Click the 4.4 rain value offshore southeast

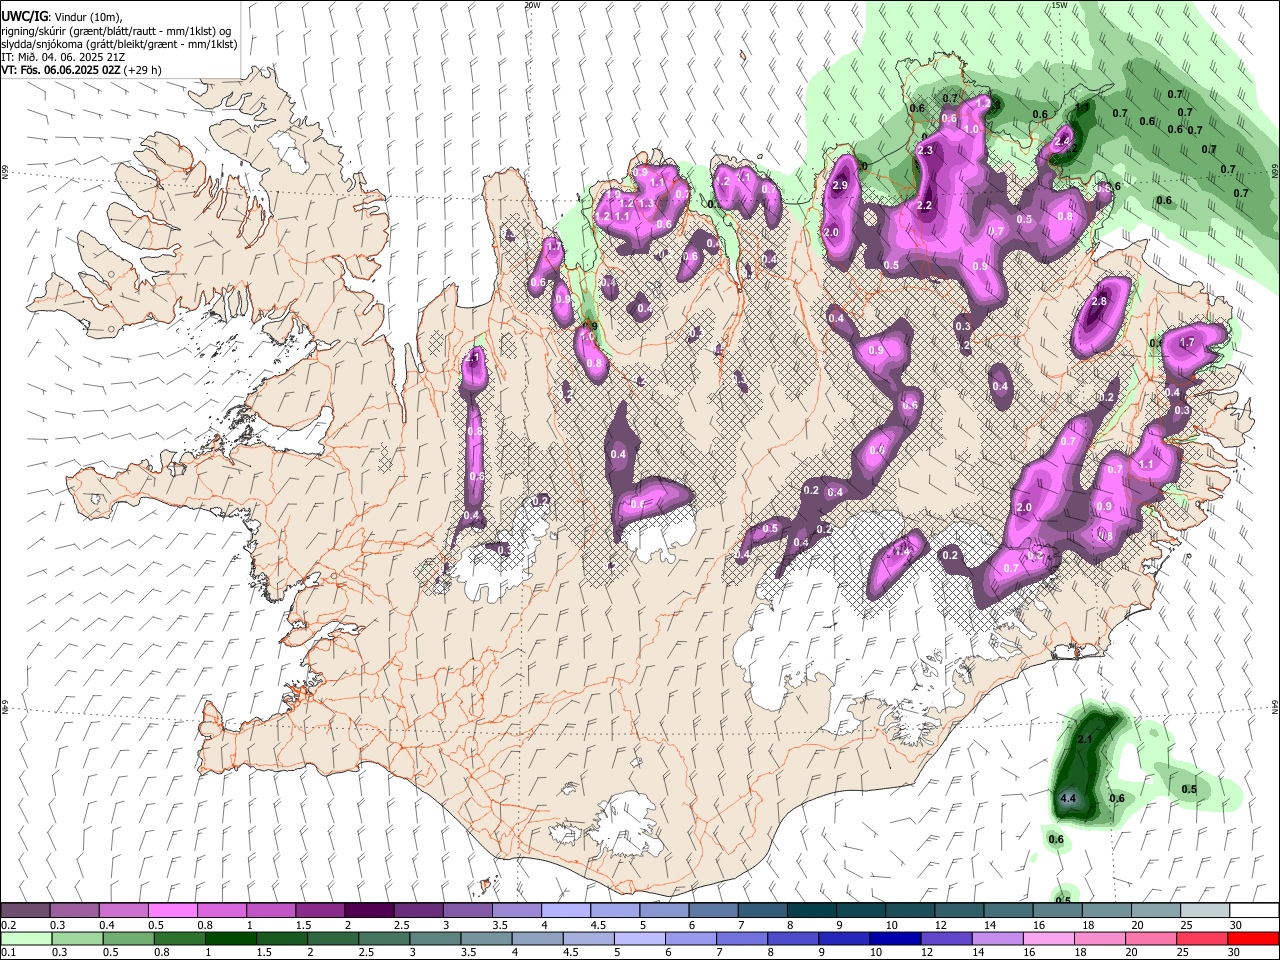point(1068,798)
